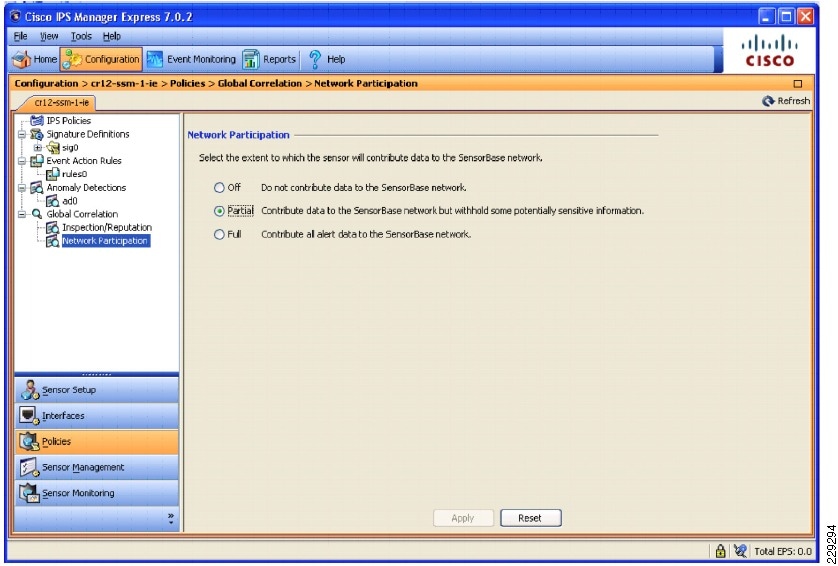838x566 pixels.
Task: Click Global Correlation in breadcrumb path
Action: coord(260,83)
